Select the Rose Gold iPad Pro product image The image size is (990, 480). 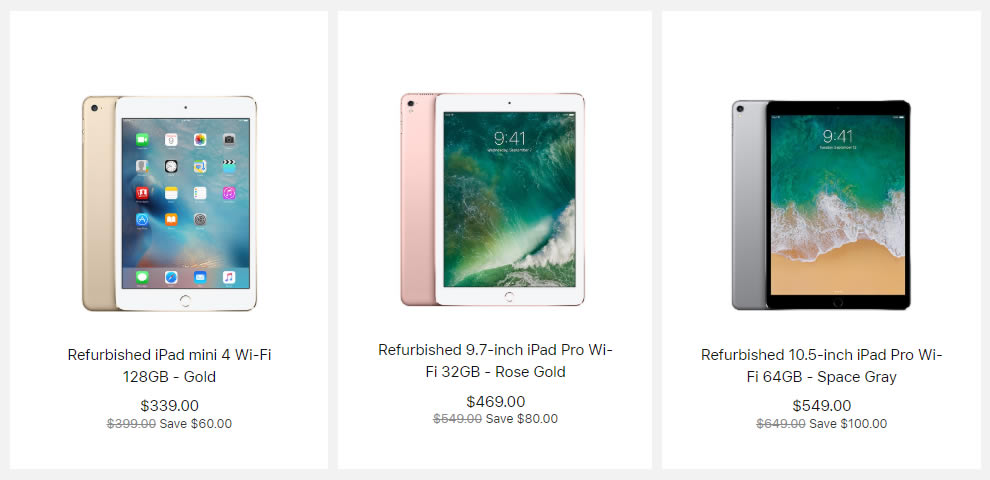coord(493,200)
